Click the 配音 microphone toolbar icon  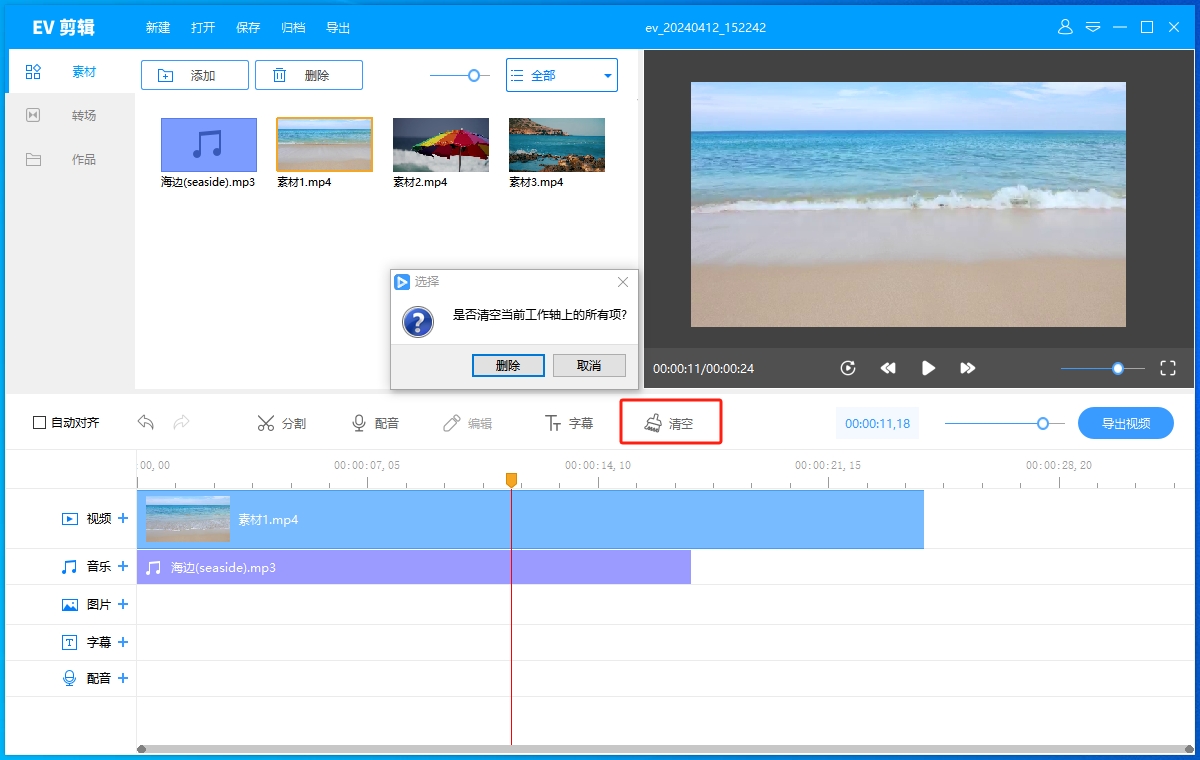click(375, 423)
